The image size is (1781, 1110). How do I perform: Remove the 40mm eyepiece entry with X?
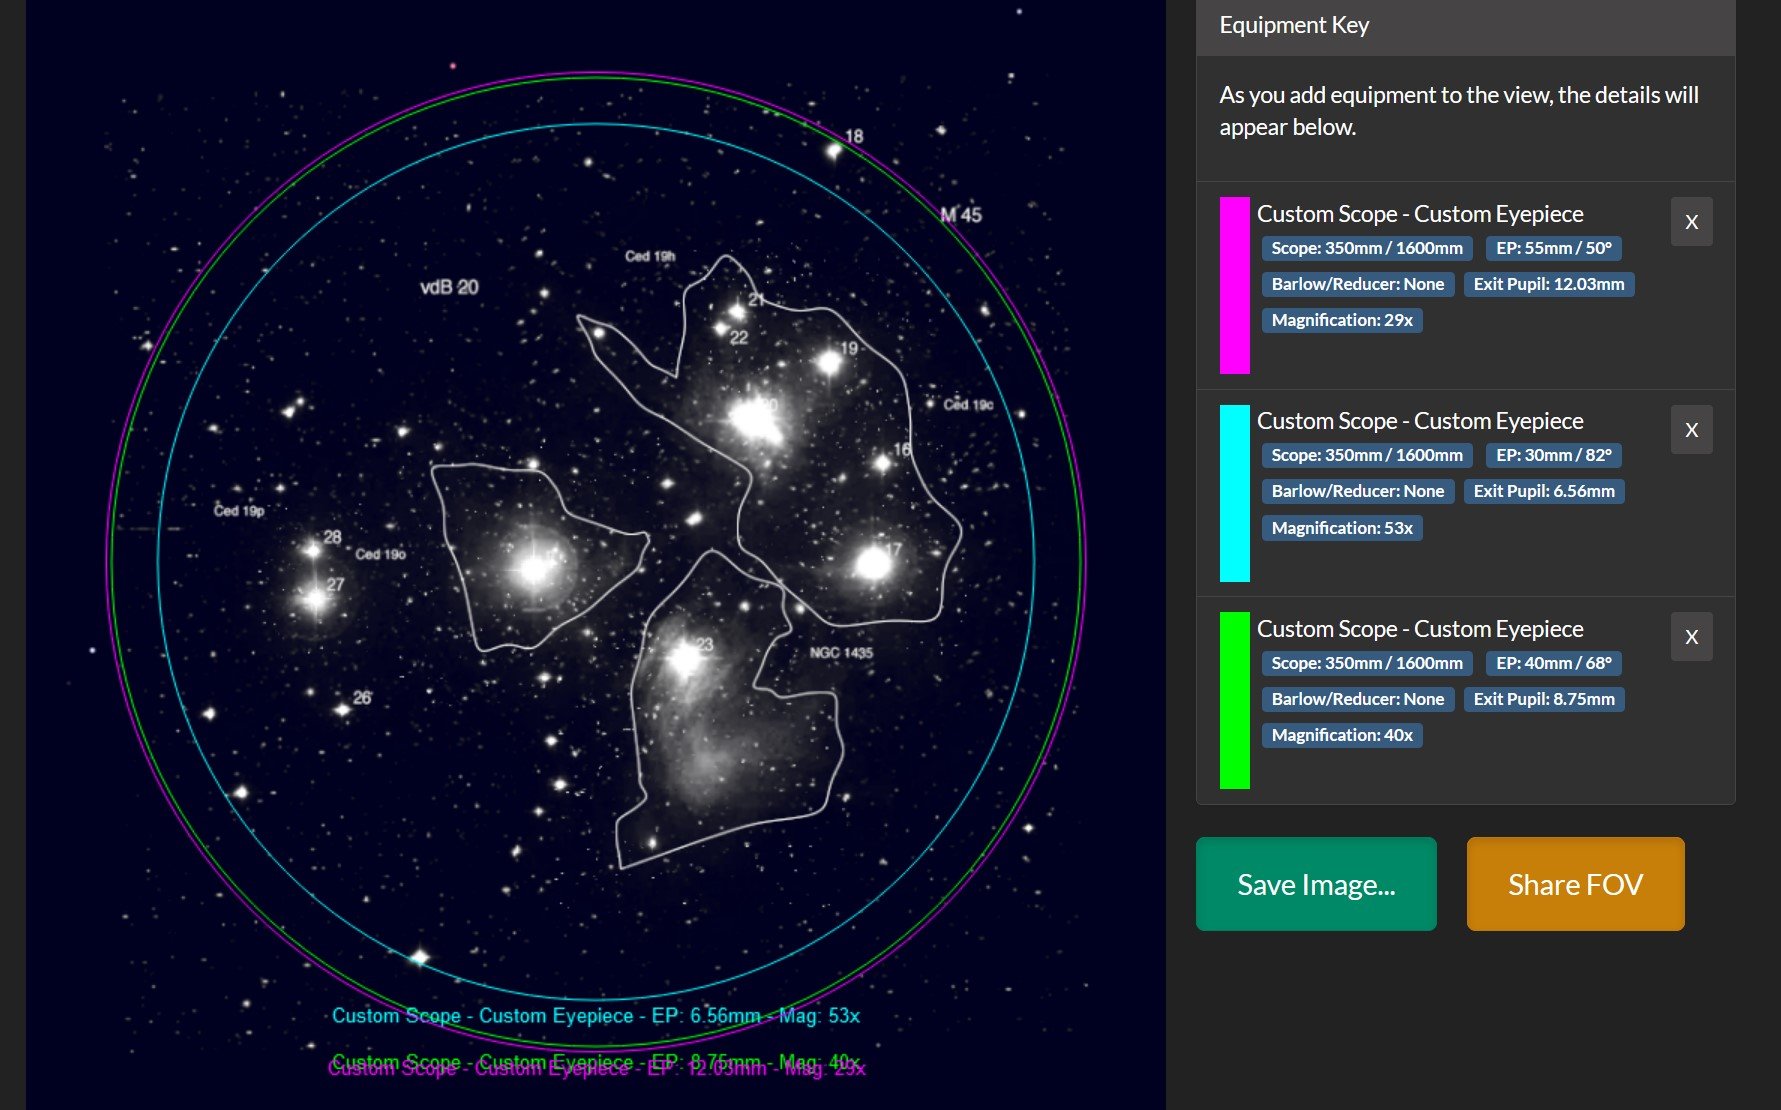(1691, 637)
